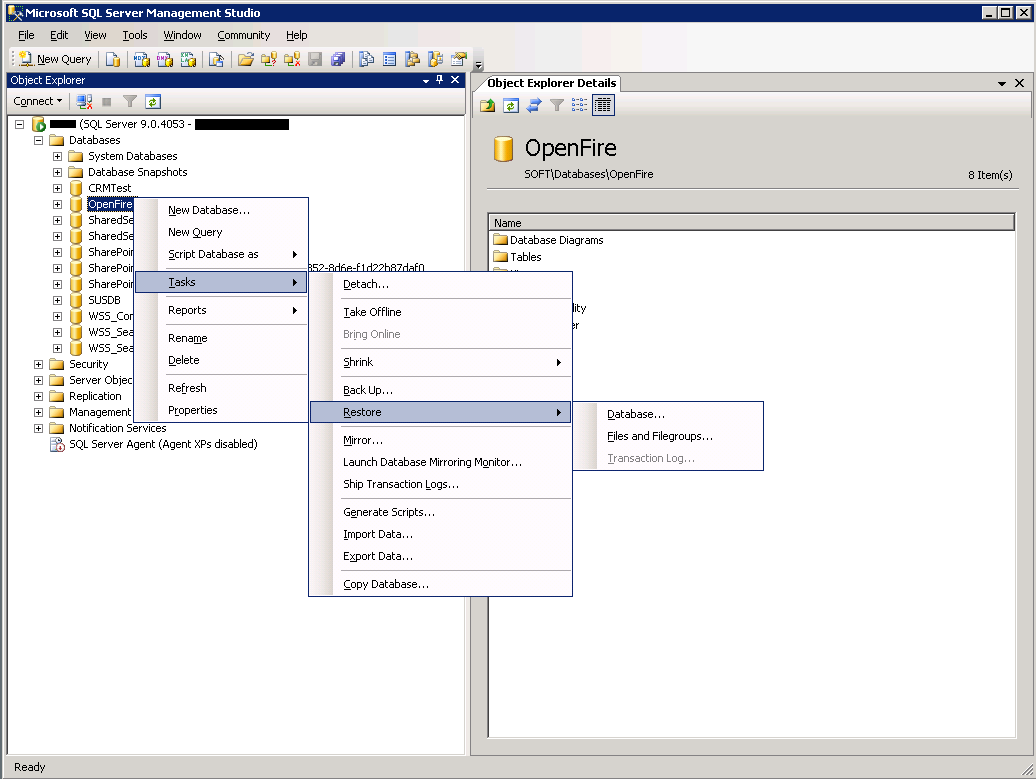This screenshot has width=1036, height=779.
Task: Toggle auto-hide pin on Object Explorer panel
Action: click(439, 80)
